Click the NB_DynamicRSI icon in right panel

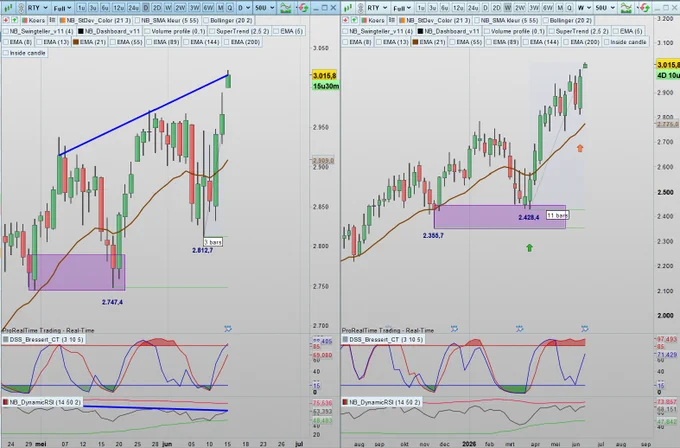(346, 402)
